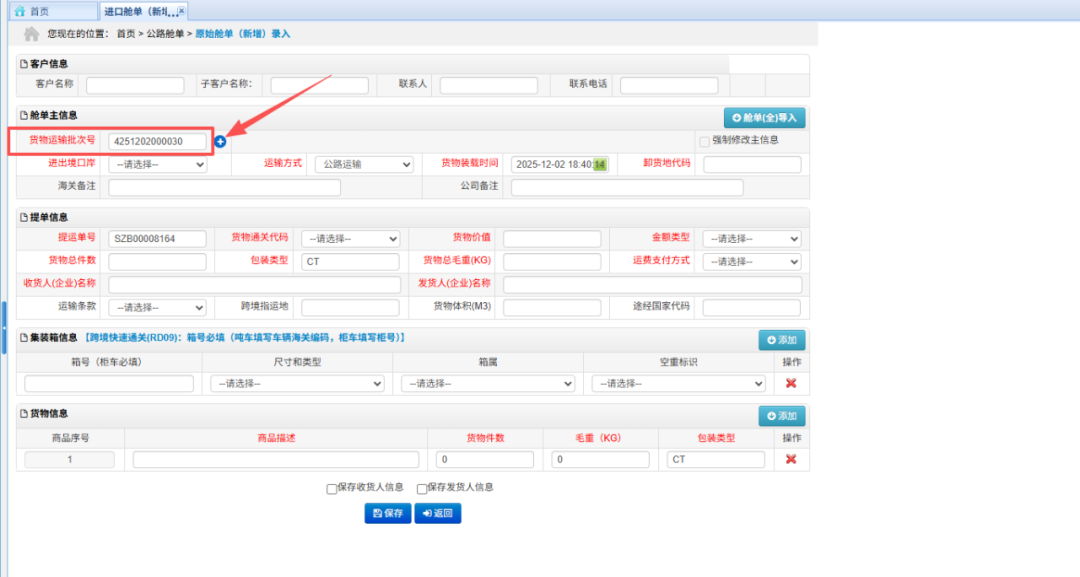1080x577 pixels.
Task: Open the 金额类型 dropdown
Action: (x=751, y=239)
